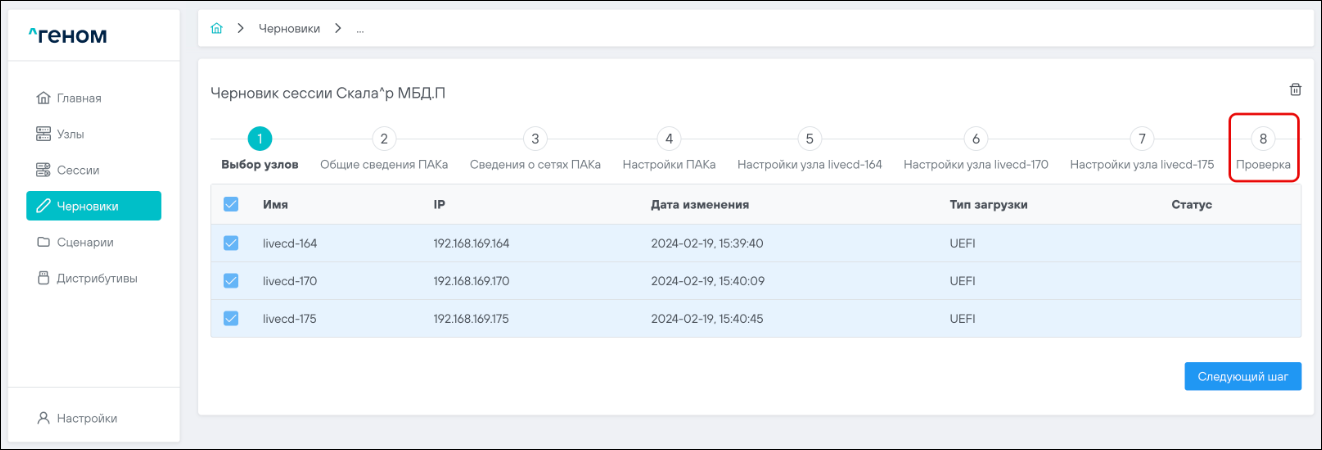Open Дистрибутивы in sidebar
The width and height of the screenshot is (1322, 450).
pyautogui.click(x=96, y=278)
